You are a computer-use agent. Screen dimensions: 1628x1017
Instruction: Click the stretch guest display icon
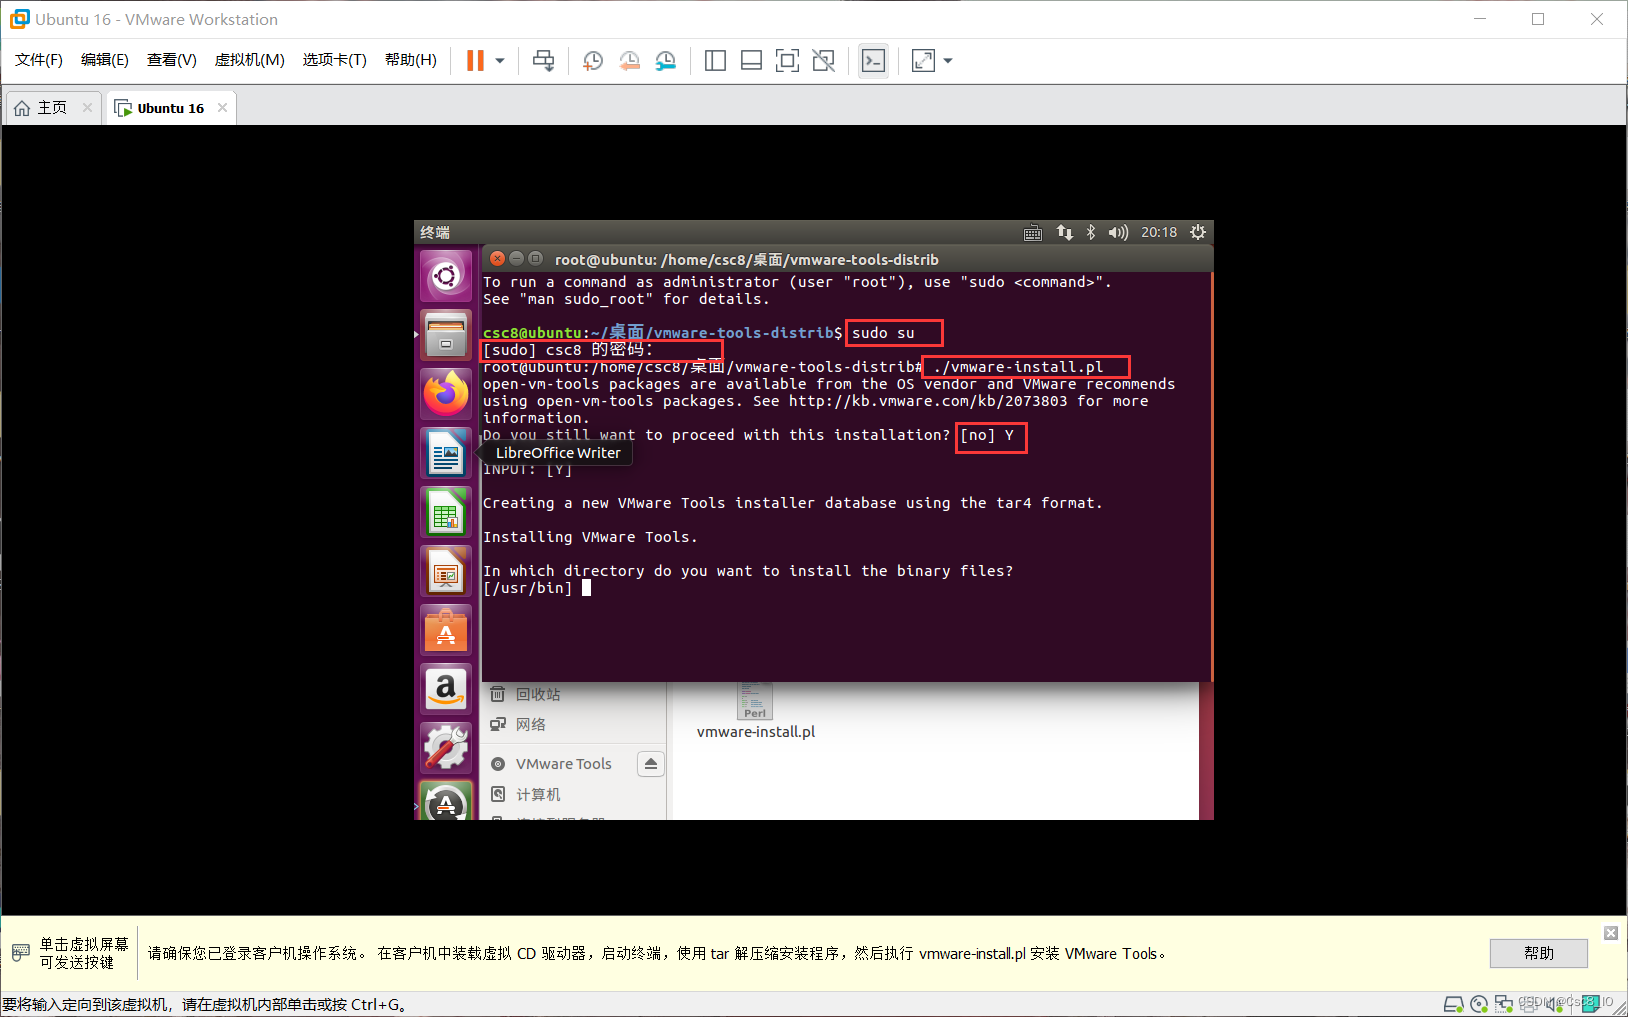click(x=923, y=61)
